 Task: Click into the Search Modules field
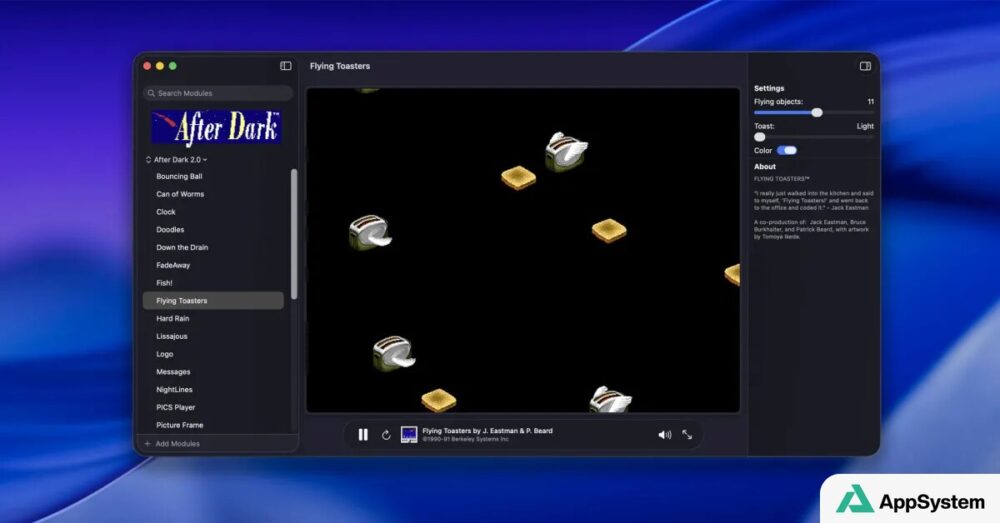[x=218, y=93]
